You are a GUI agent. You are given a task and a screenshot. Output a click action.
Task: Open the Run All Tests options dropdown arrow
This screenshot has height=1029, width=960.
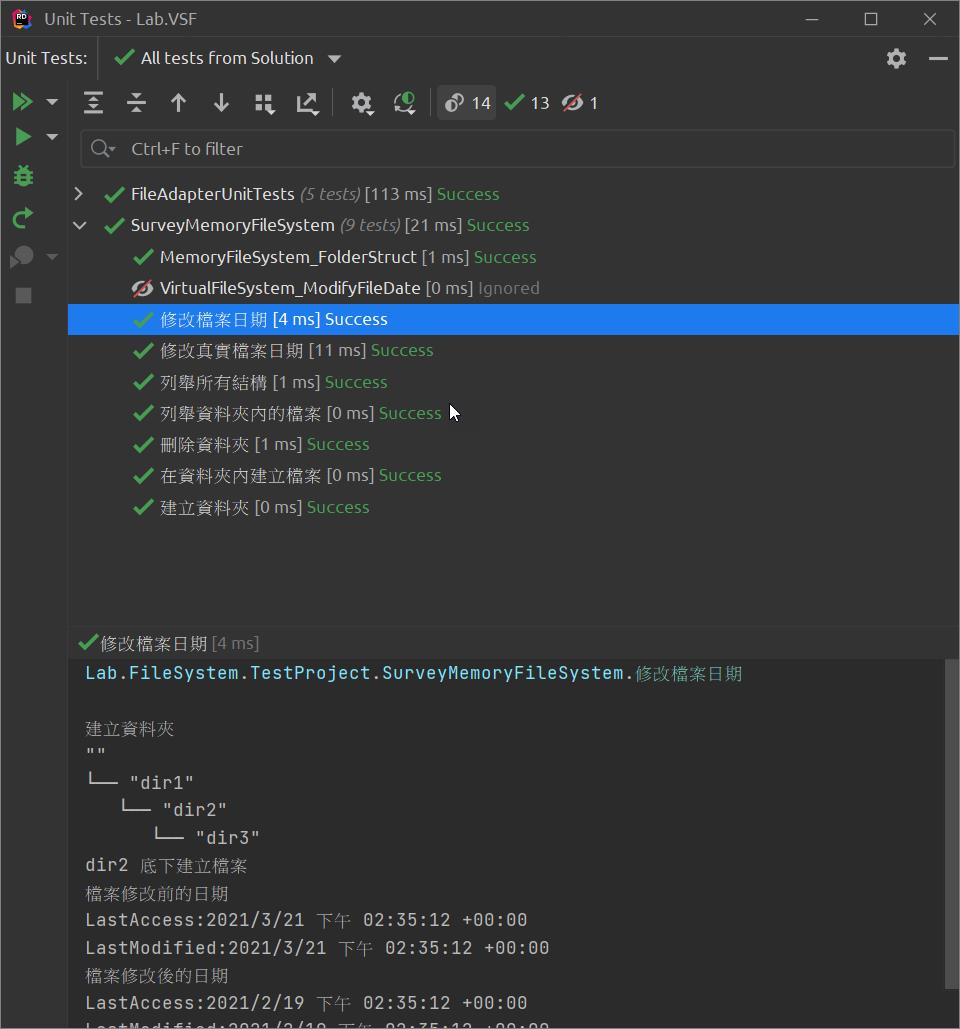coord(52,102)
